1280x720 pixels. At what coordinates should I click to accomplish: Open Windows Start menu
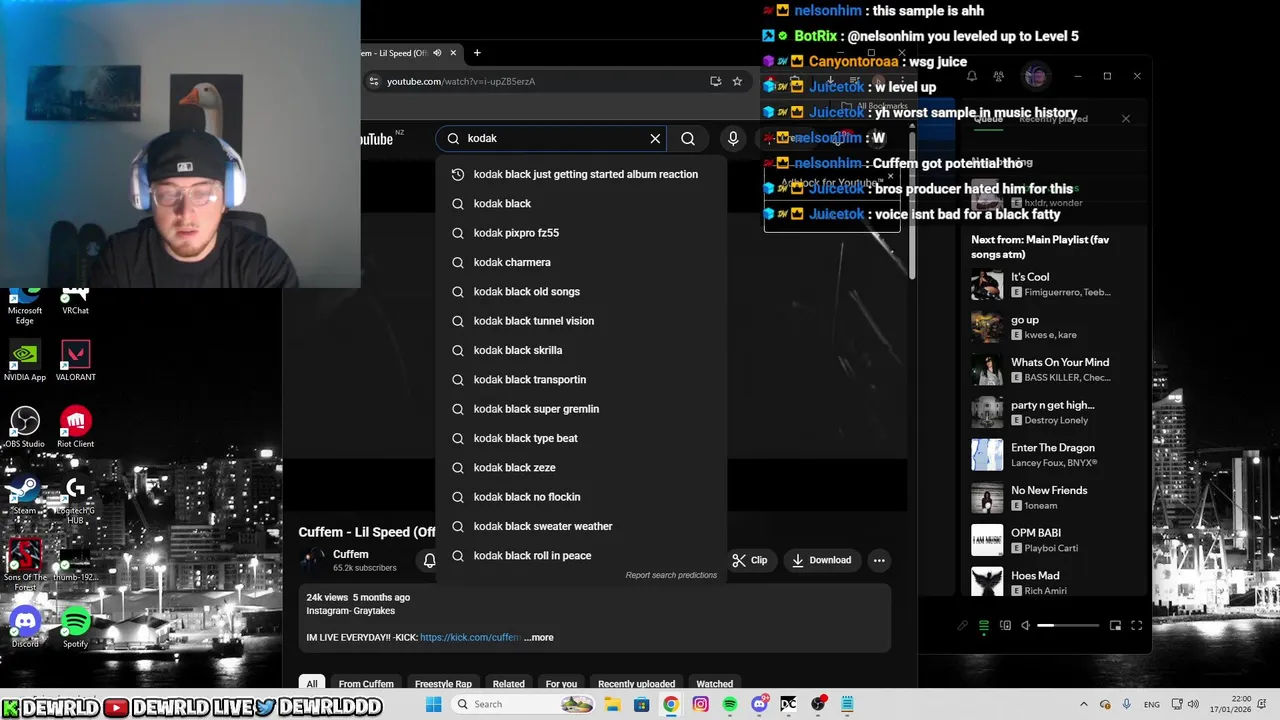[433, 704]
